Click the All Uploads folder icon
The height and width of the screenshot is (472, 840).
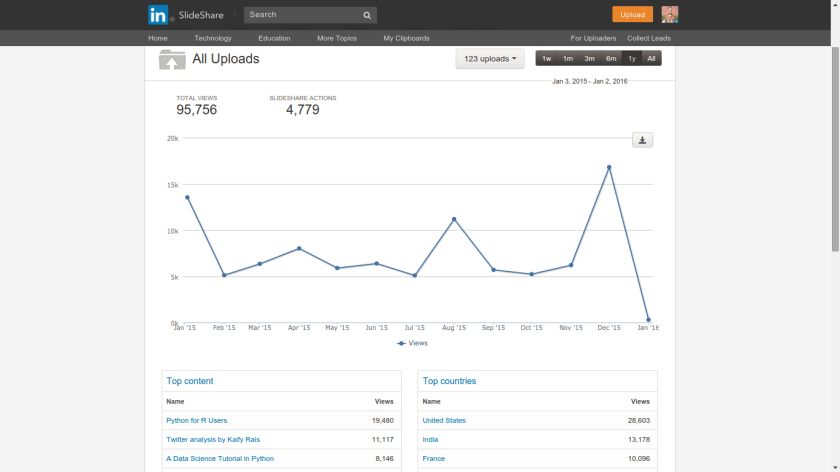(x=172, y=60)
